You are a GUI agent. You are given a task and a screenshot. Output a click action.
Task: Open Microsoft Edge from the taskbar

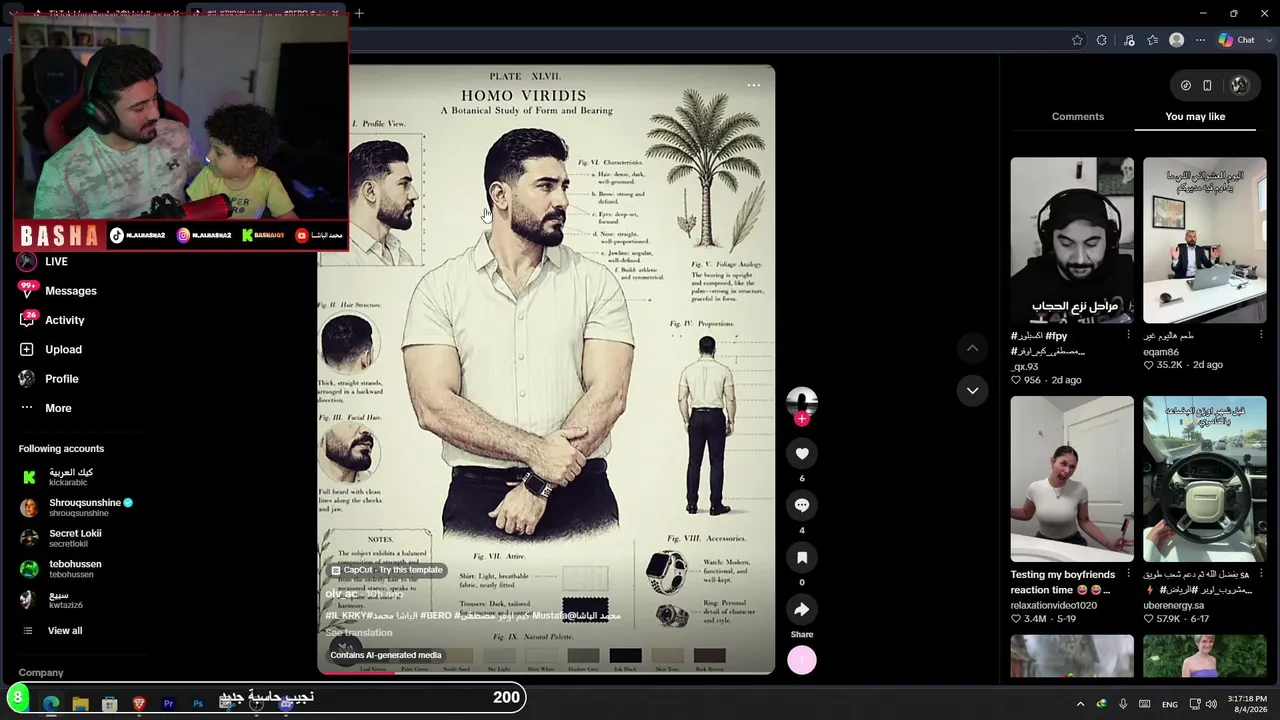[51, 704]
